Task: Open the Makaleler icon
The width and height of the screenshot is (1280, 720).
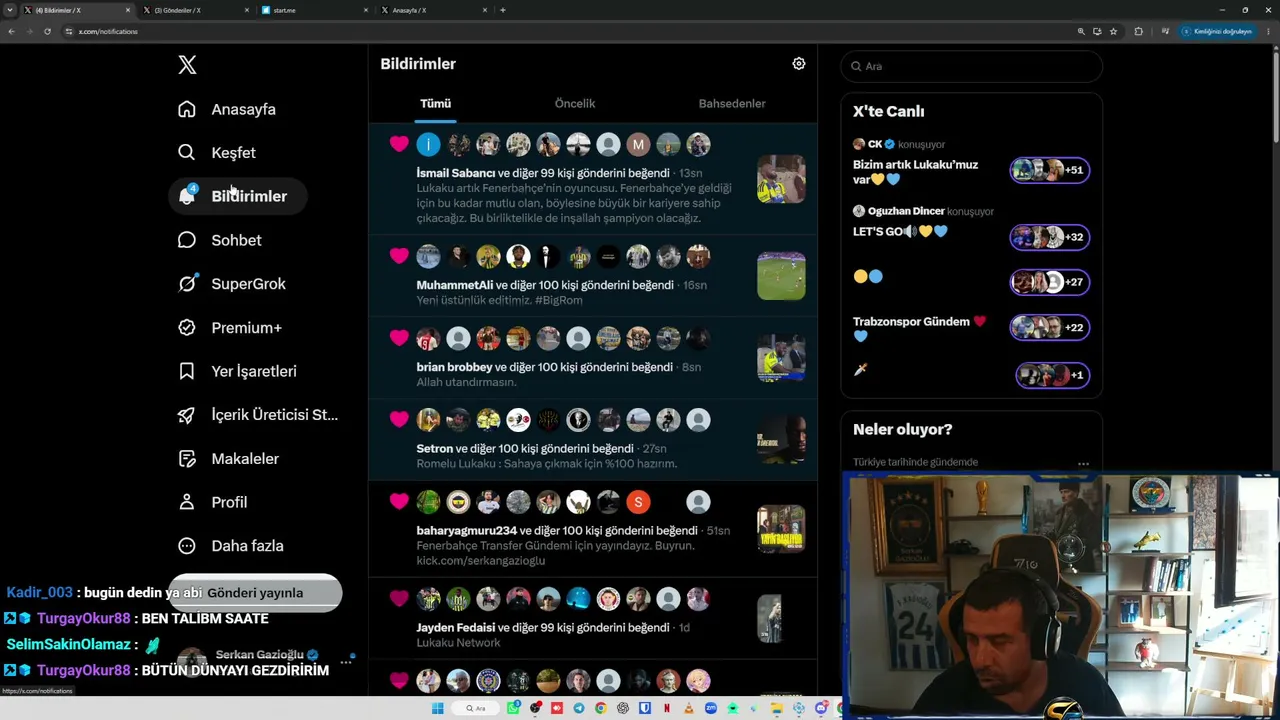Action: pos(186,458)
